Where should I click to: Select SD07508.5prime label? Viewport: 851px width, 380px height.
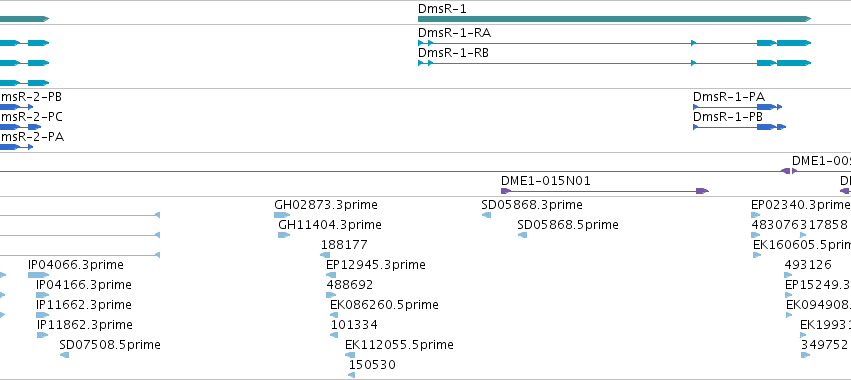pyautogui.click(x=110, y=345)
